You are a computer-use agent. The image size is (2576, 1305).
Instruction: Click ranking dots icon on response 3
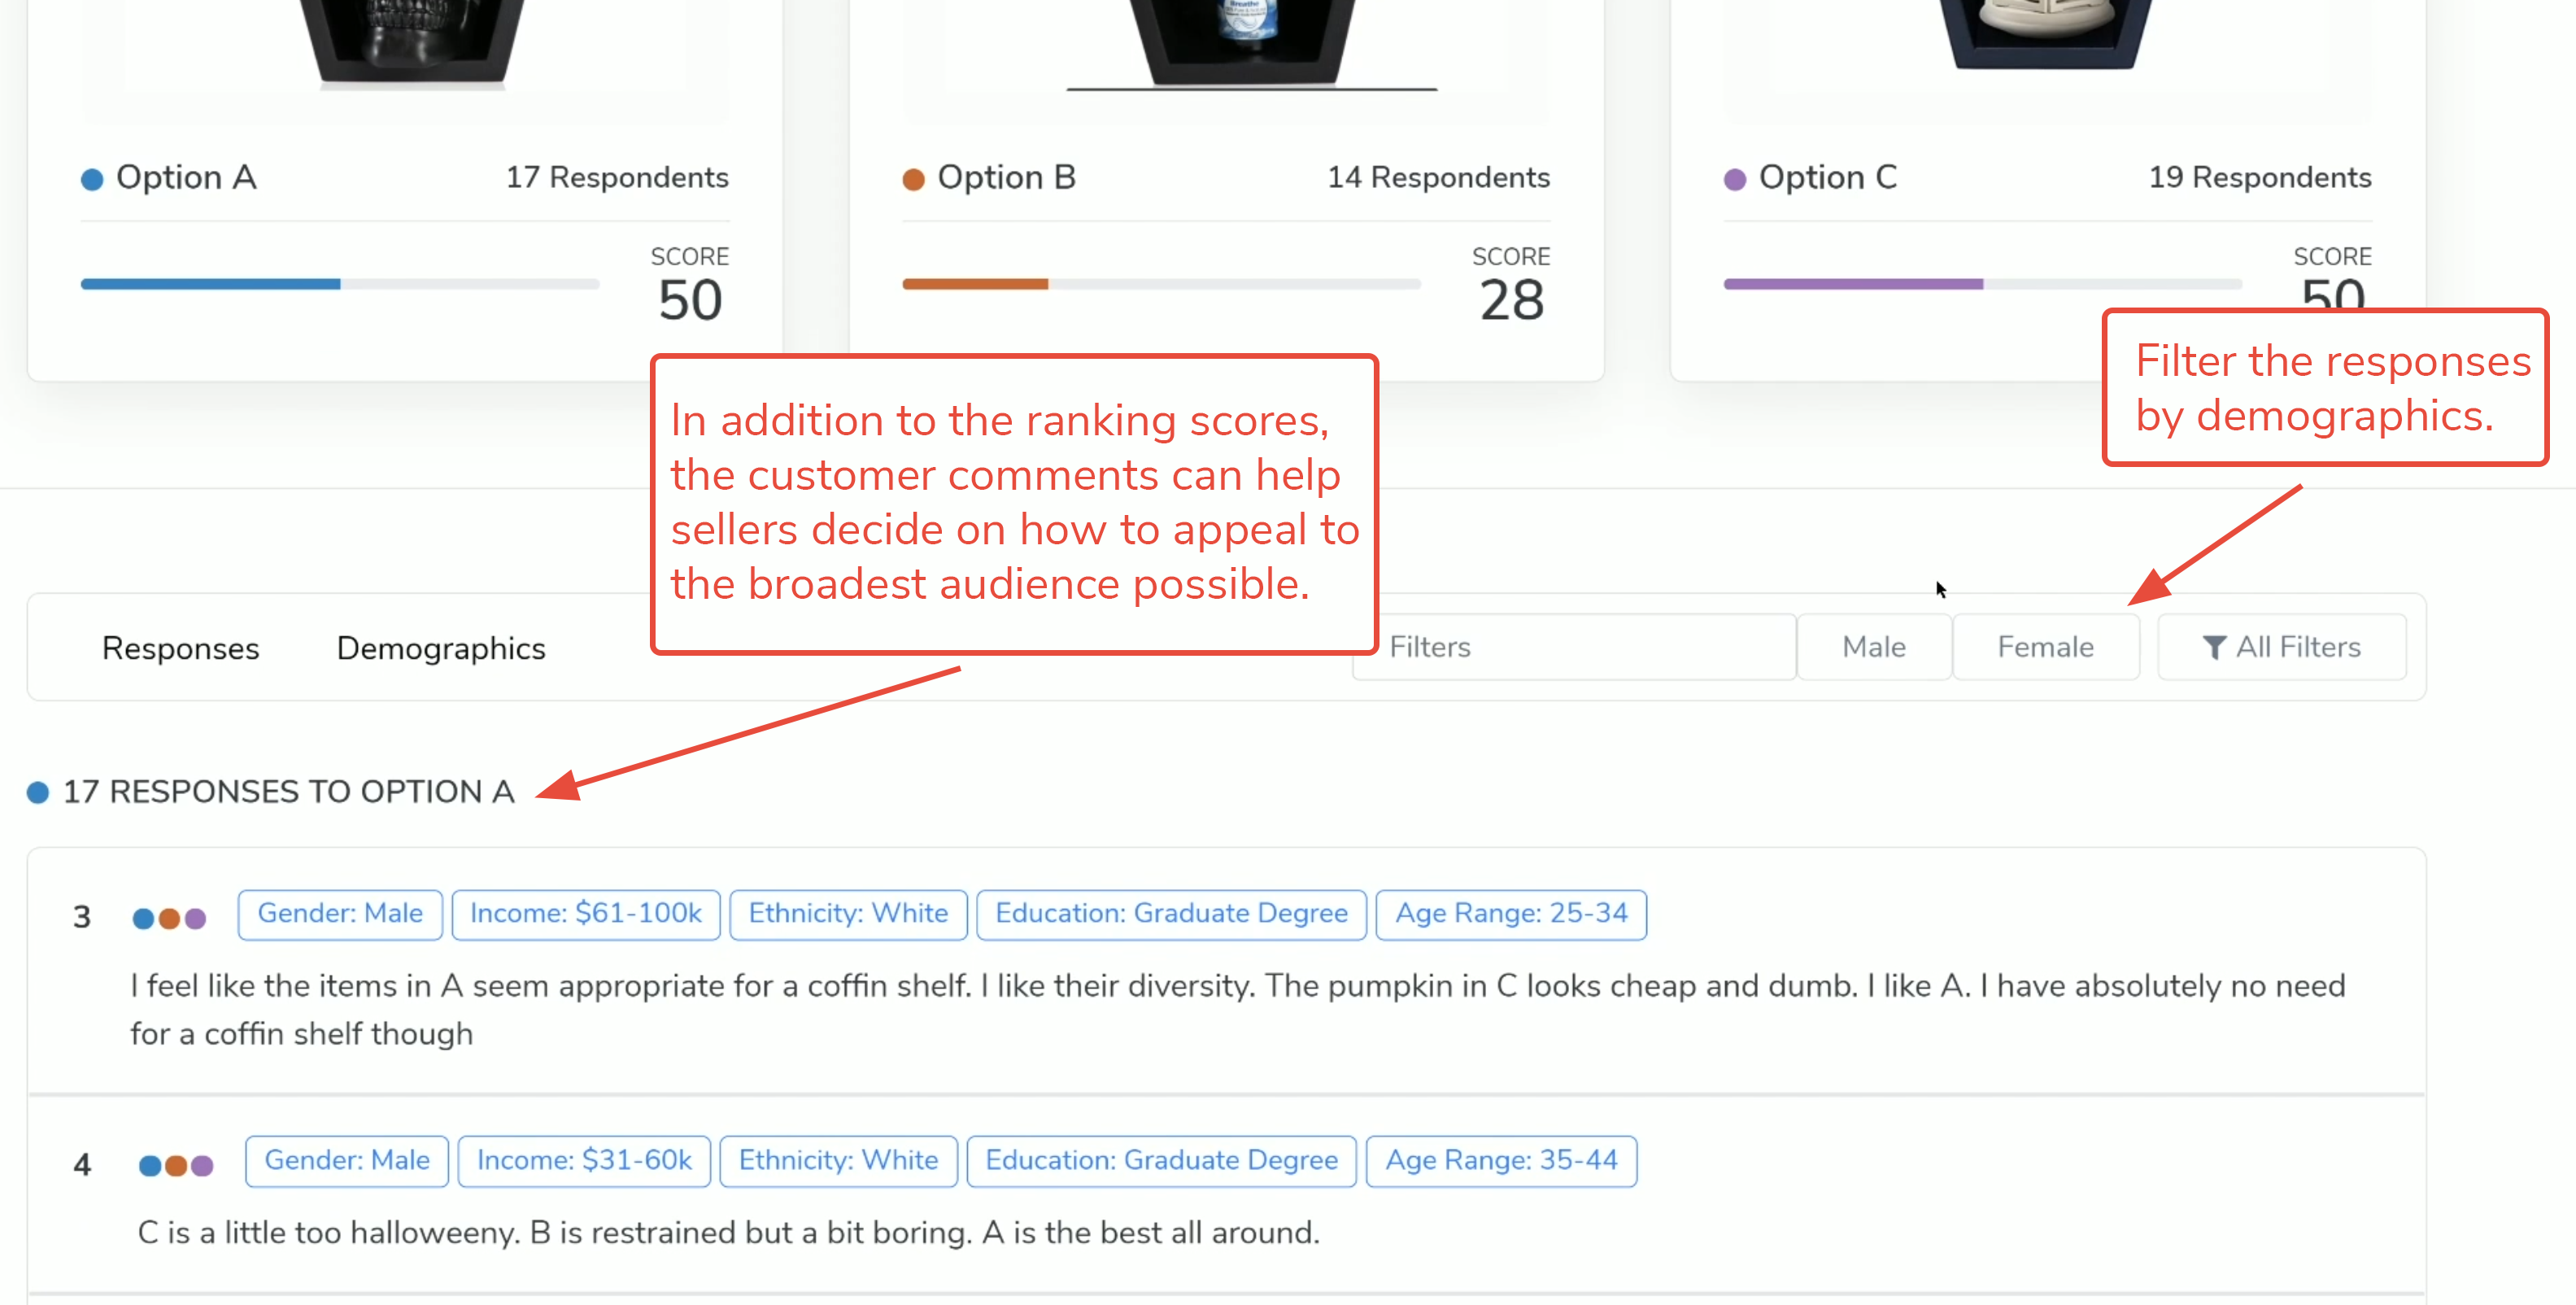(x=169, y=918)
